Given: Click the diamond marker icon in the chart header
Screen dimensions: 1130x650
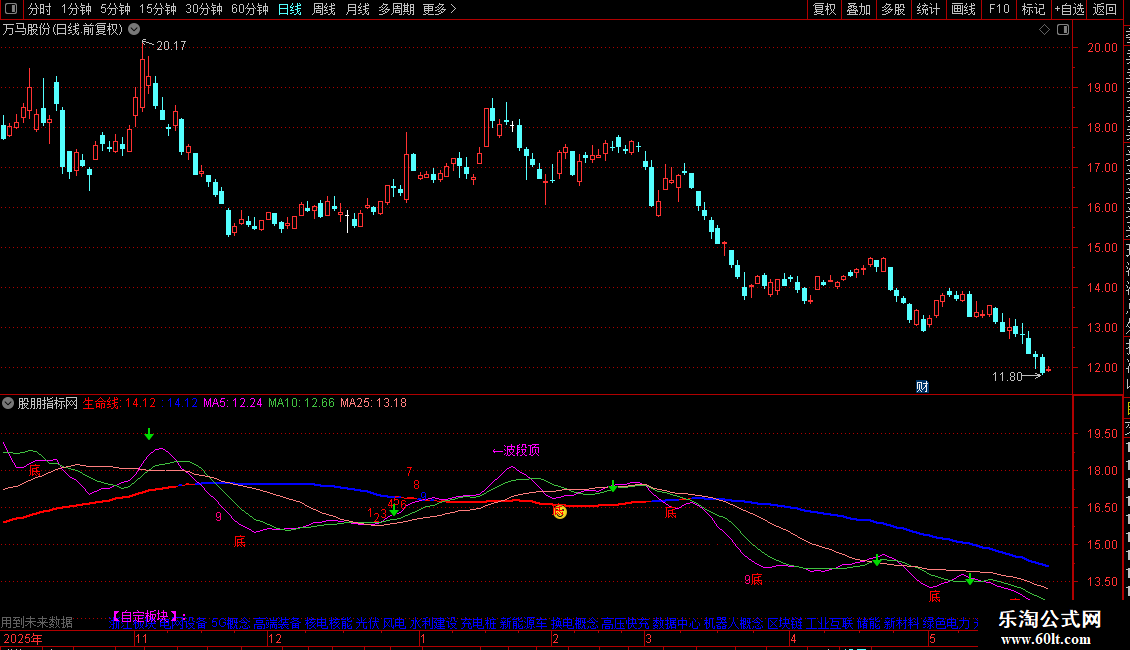Looking at the screenshot, I should [x=1044, y=30].
